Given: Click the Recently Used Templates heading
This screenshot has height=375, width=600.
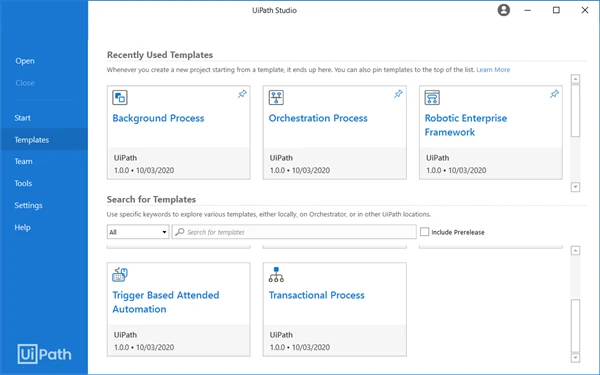Looking at the screenshot, I should tap(160, 55).
